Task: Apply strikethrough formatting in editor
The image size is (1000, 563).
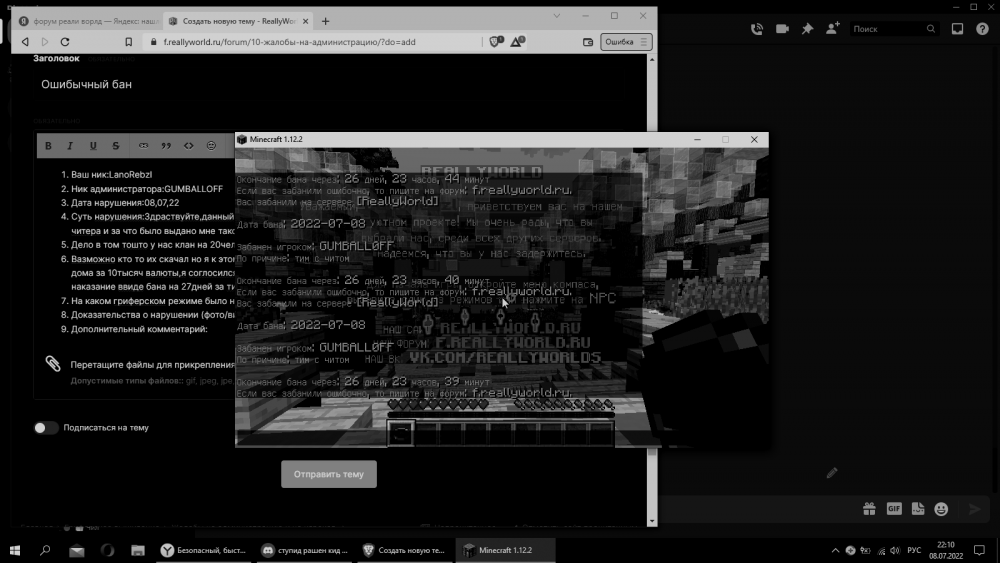Action: [115, 146]
